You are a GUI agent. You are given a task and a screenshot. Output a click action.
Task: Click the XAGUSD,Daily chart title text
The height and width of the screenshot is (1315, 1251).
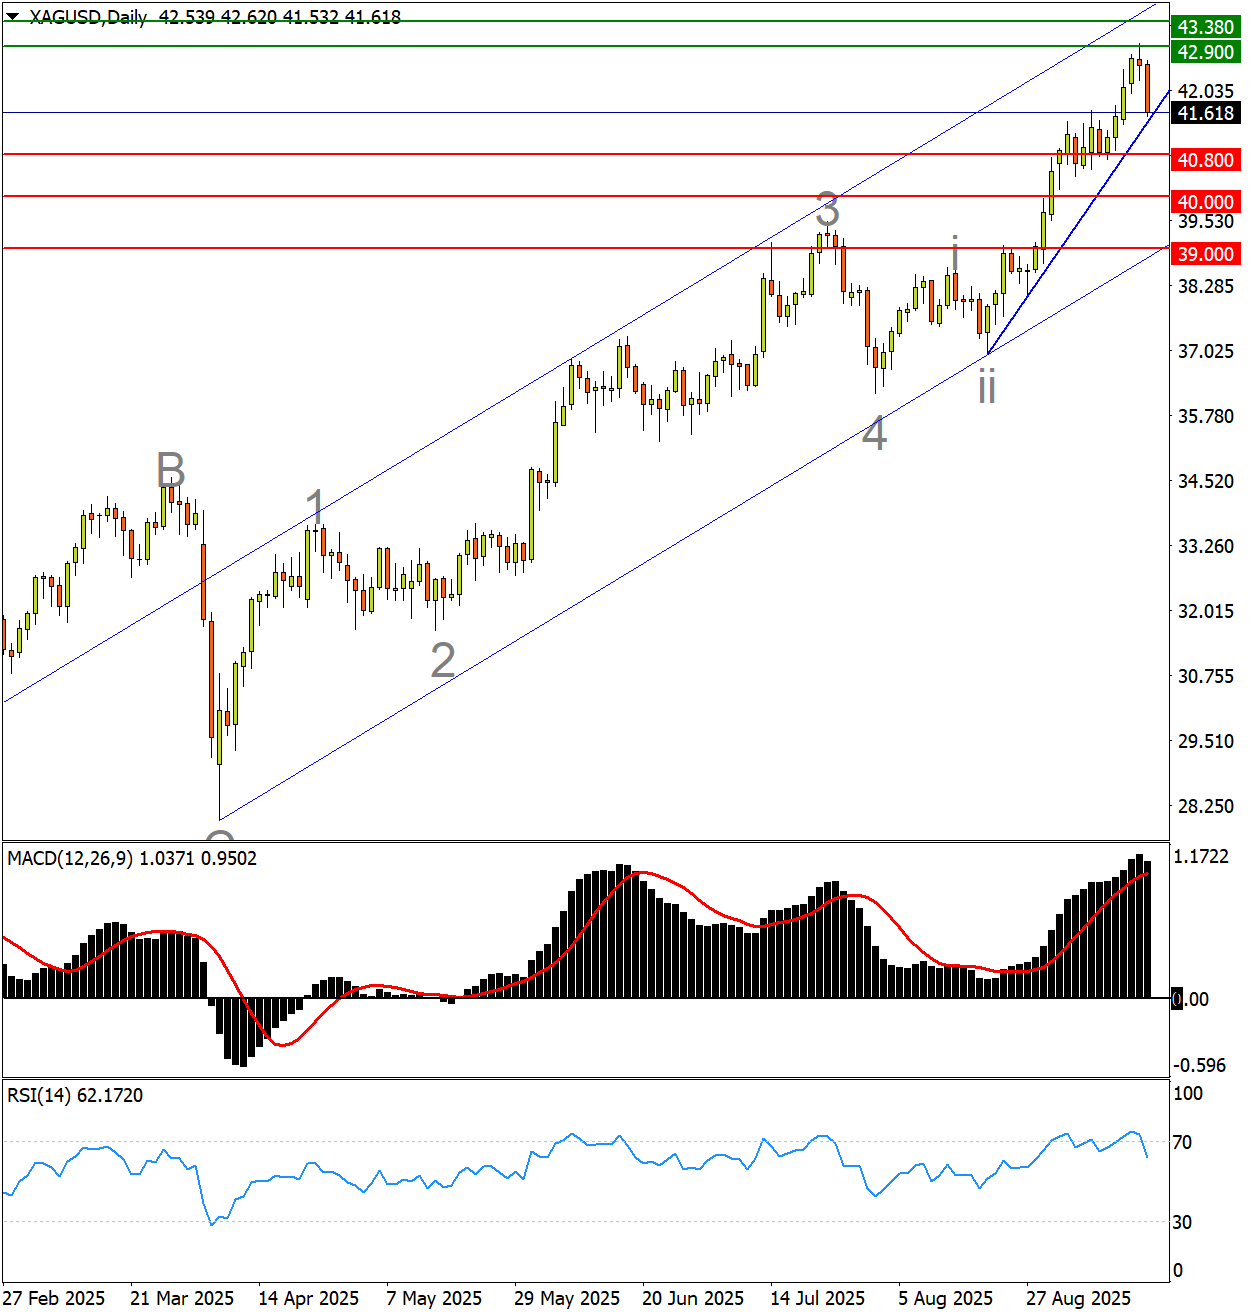[88, 17]
